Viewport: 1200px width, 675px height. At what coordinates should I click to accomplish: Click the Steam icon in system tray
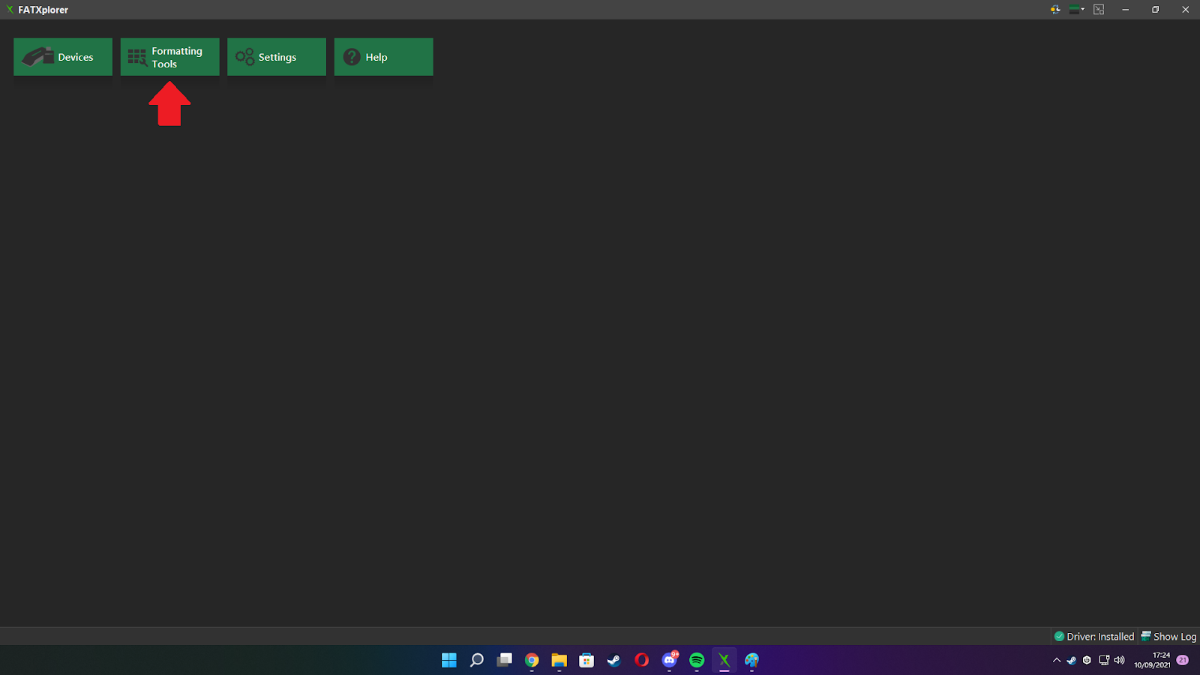point(1072,660)
